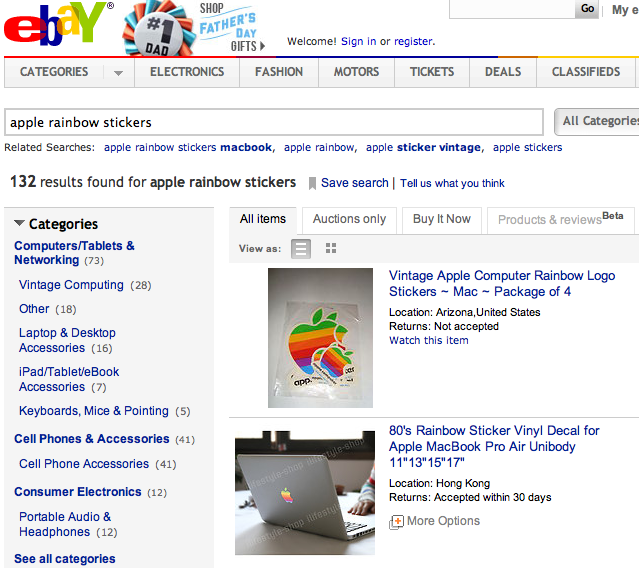Image resolution: width=639 pixels, height=568 pixels.
Task: Click the Go search button
Action: (x=587, y=9)
